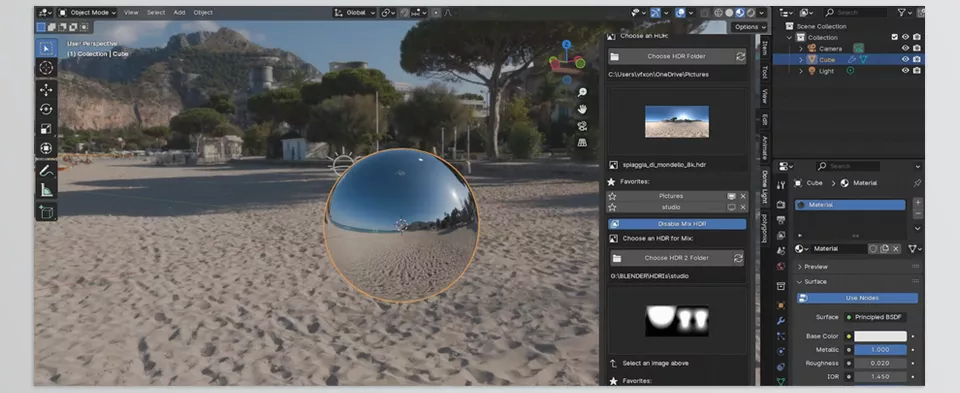Toggle Collection eye visibility
Screen dimensions: 960x393
(906, 37)
